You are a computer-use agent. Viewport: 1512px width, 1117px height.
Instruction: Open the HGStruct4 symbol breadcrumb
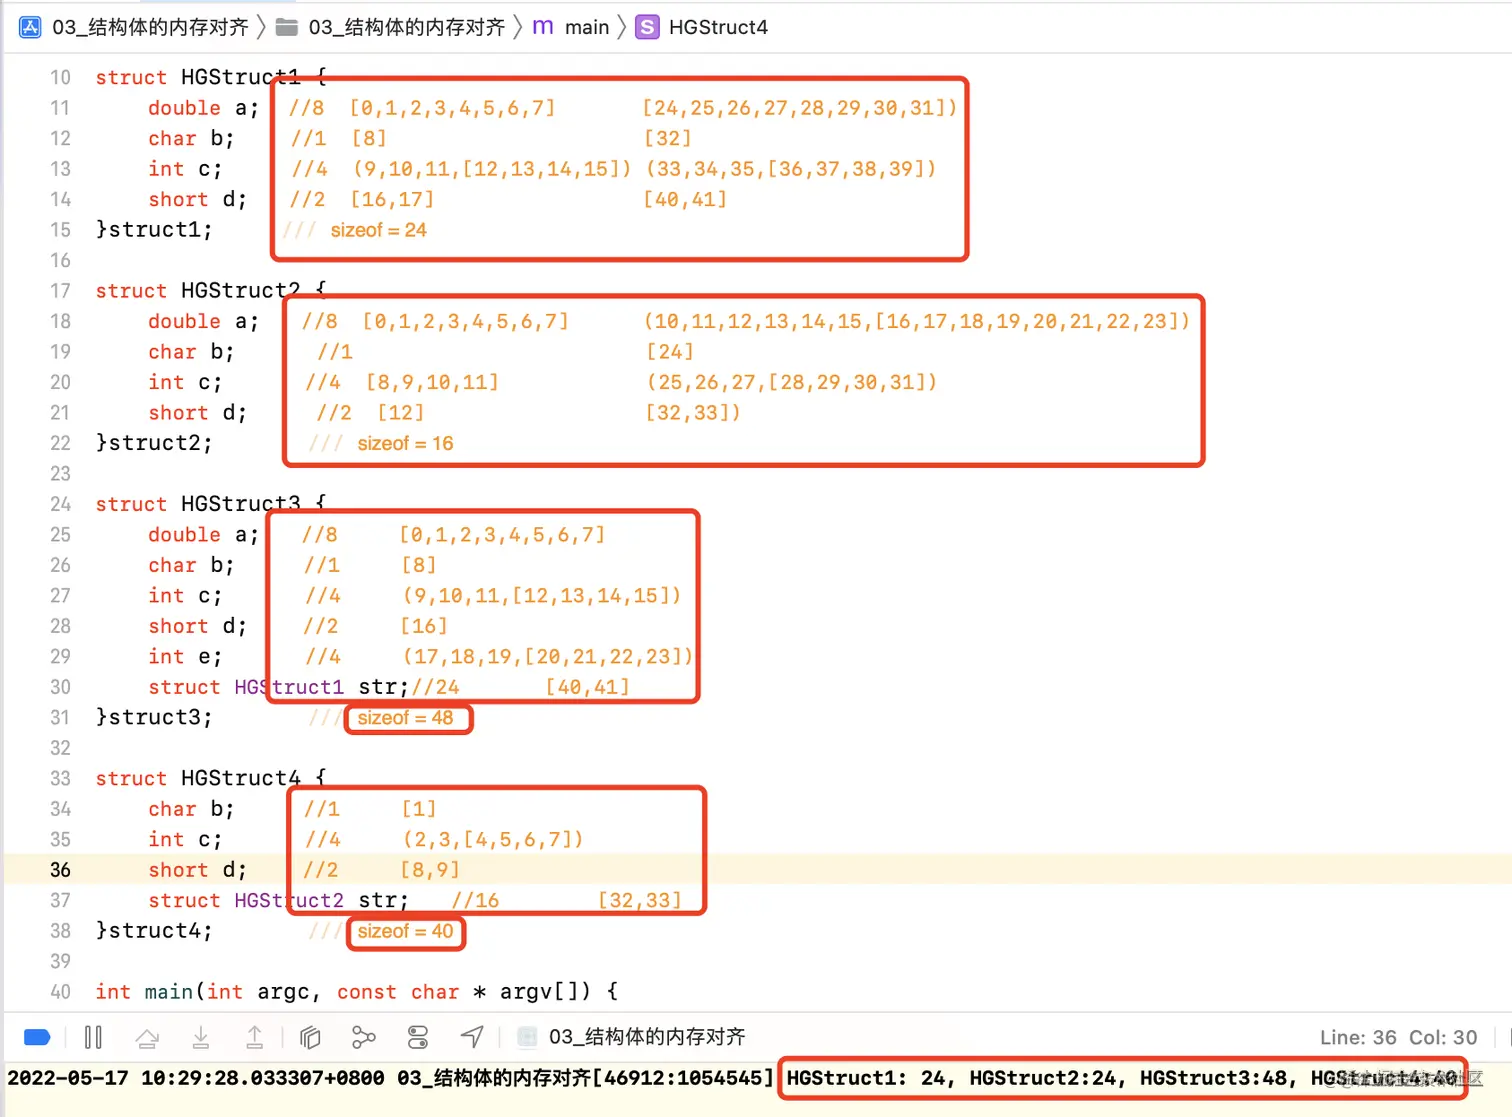pos(718,27)
